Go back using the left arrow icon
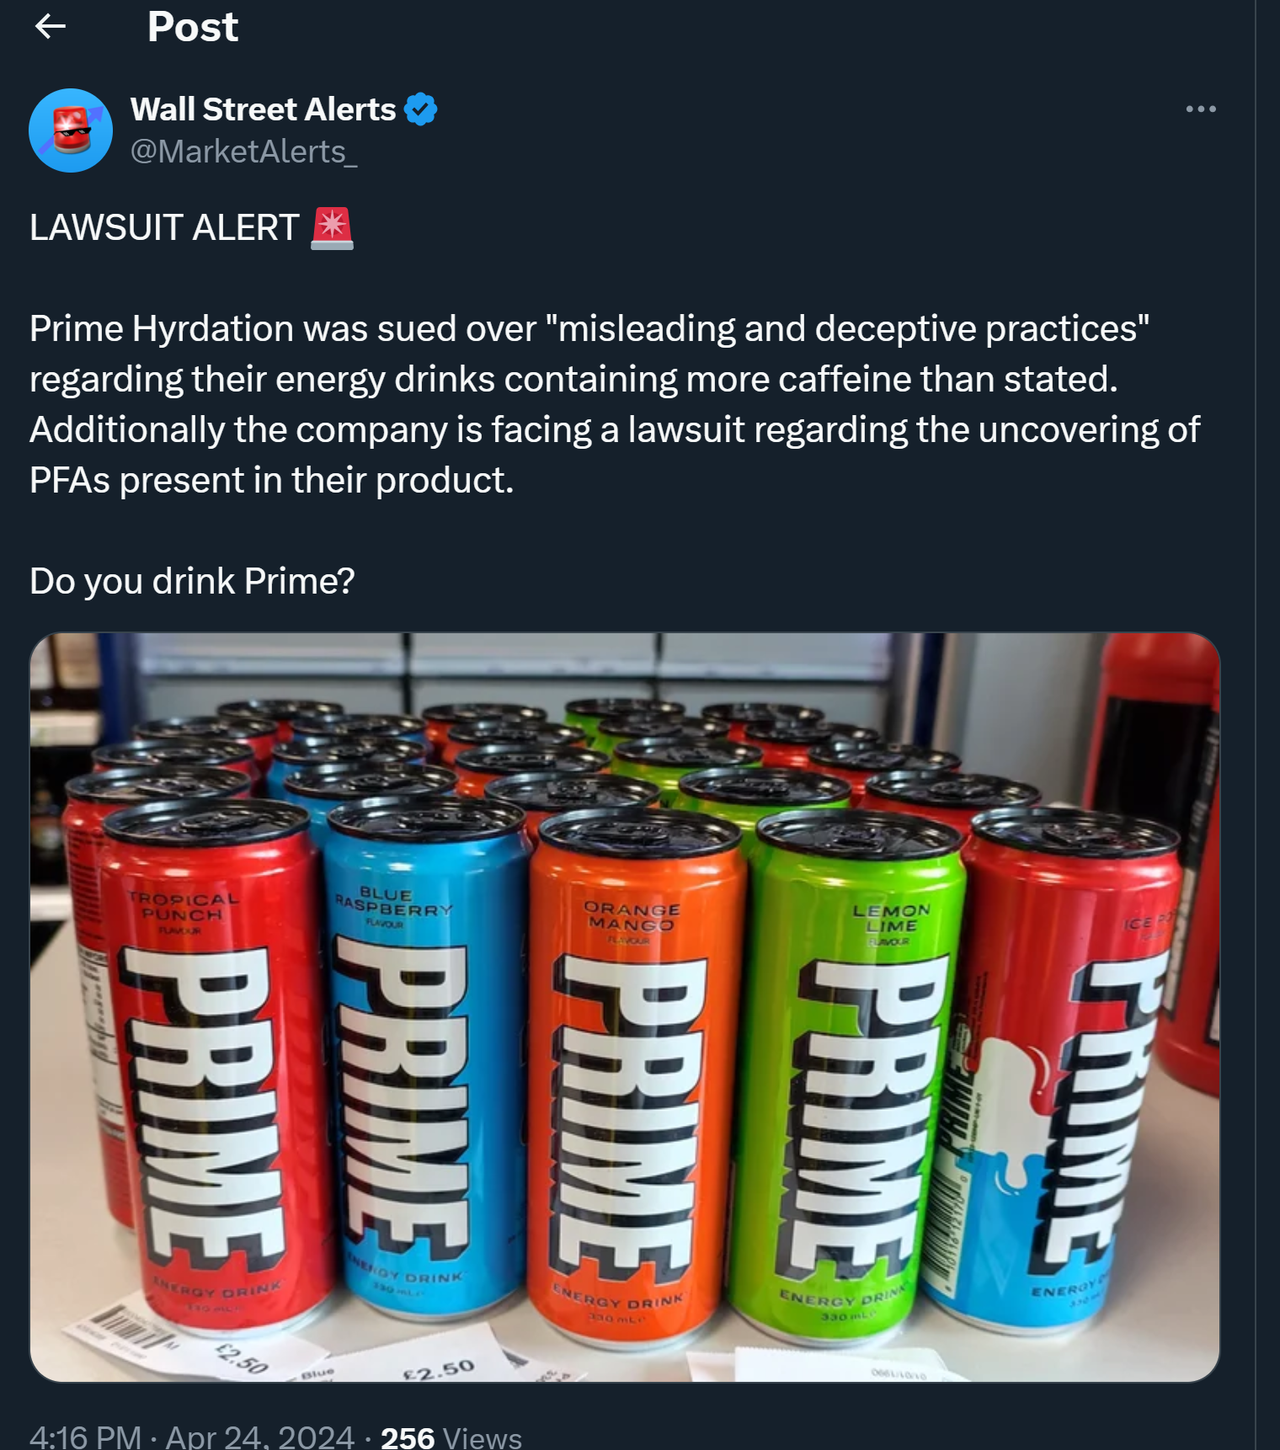Image resolution: width=1280 pixels, height=1450 pixels. 50,27
